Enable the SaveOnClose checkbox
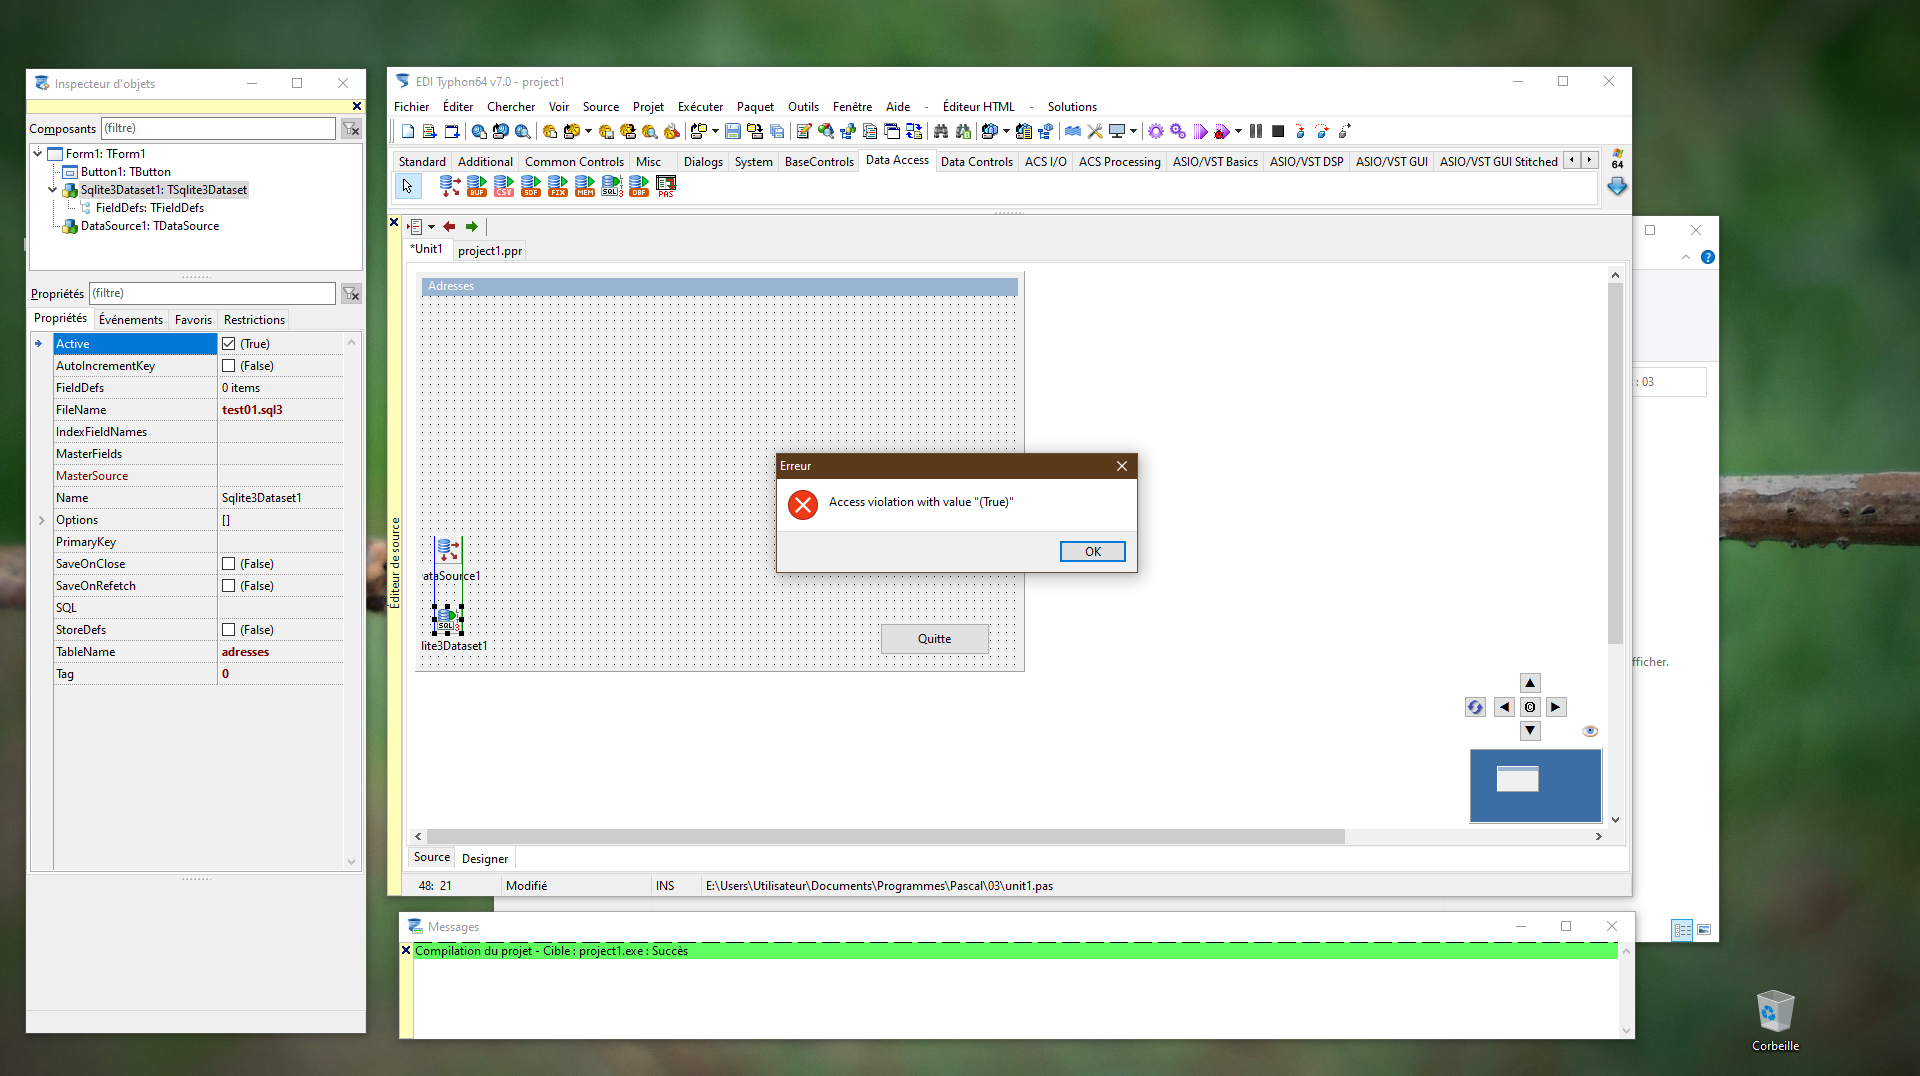 click(x=229, y=564)
